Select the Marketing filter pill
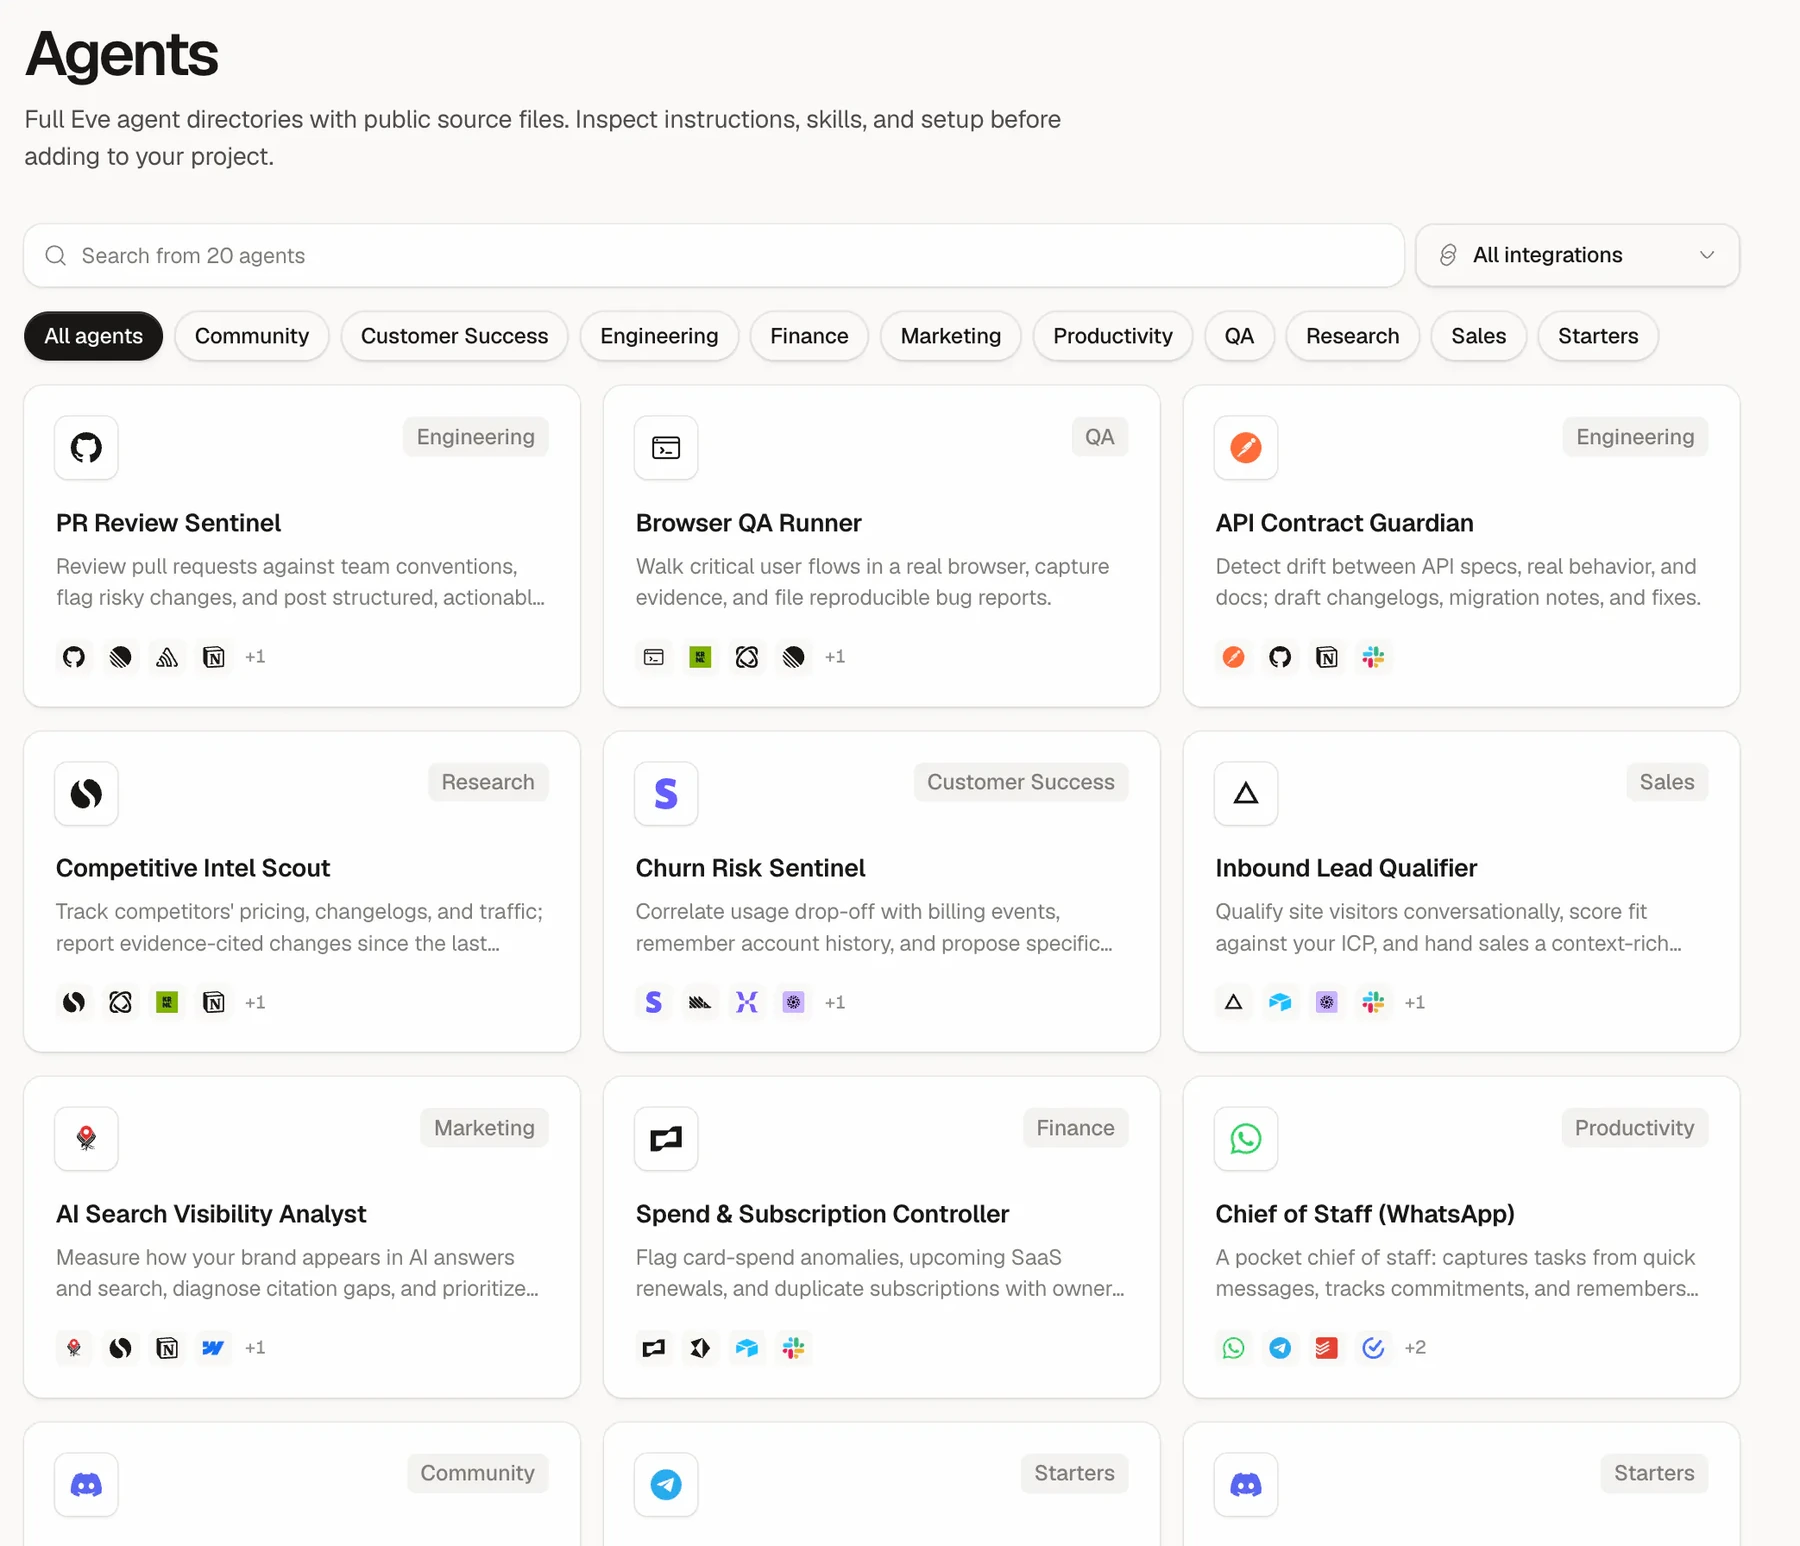Viewport: 1800px width, 1546px height. 951,336
